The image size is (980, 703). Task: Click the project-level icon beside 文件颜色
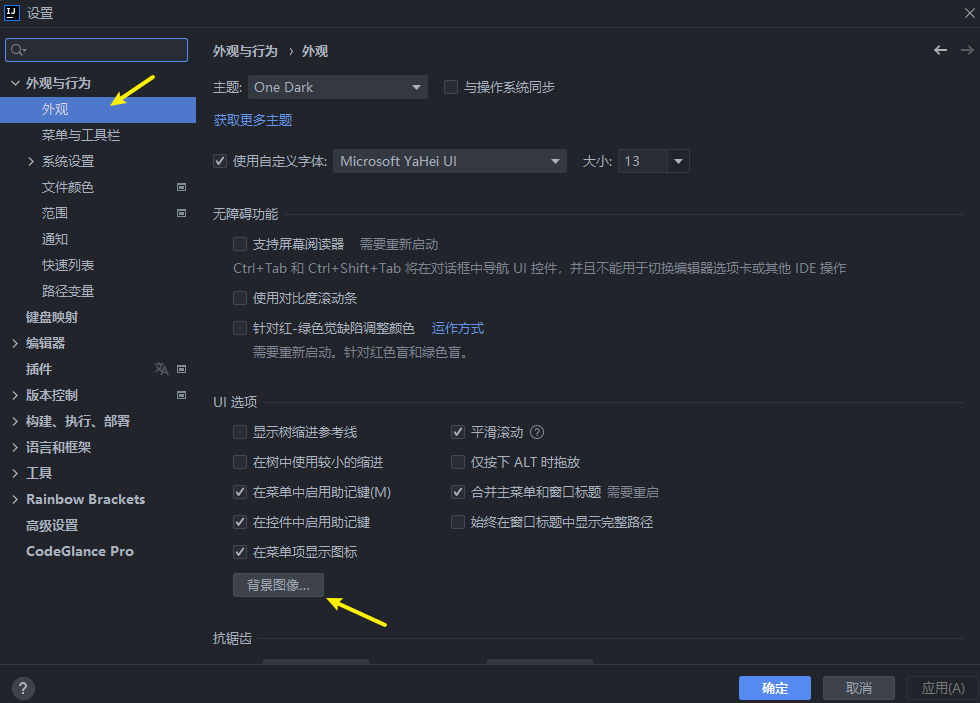pyautogui.click(x=182, y=187)
